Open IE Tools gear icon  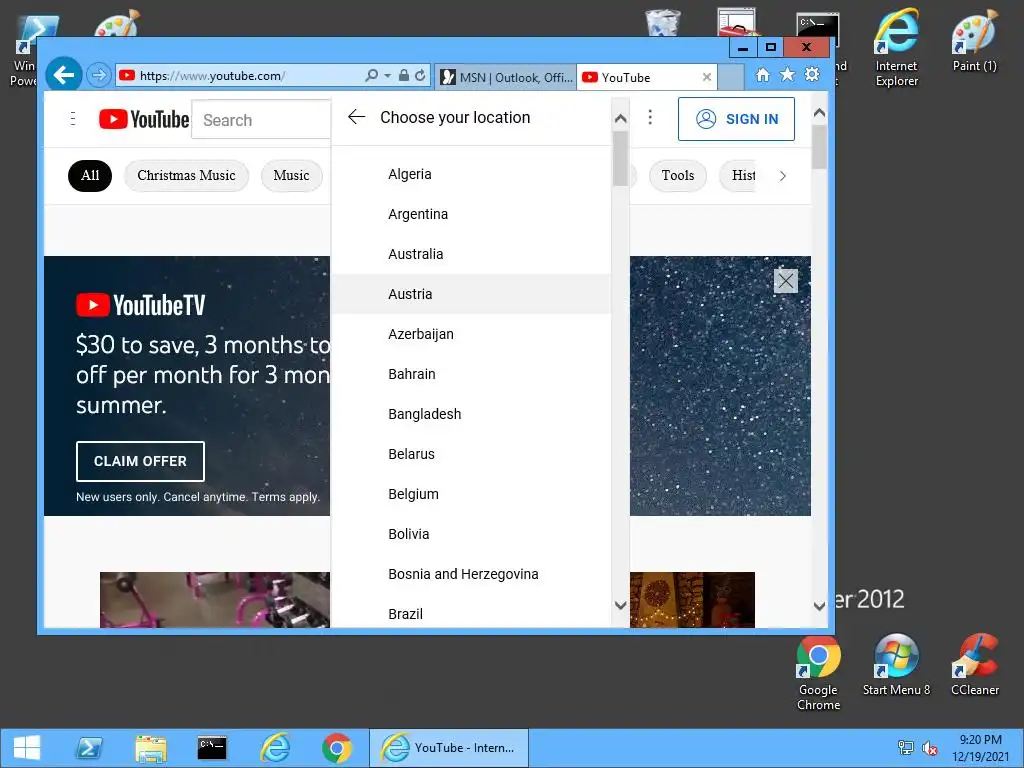coord(812,74)
